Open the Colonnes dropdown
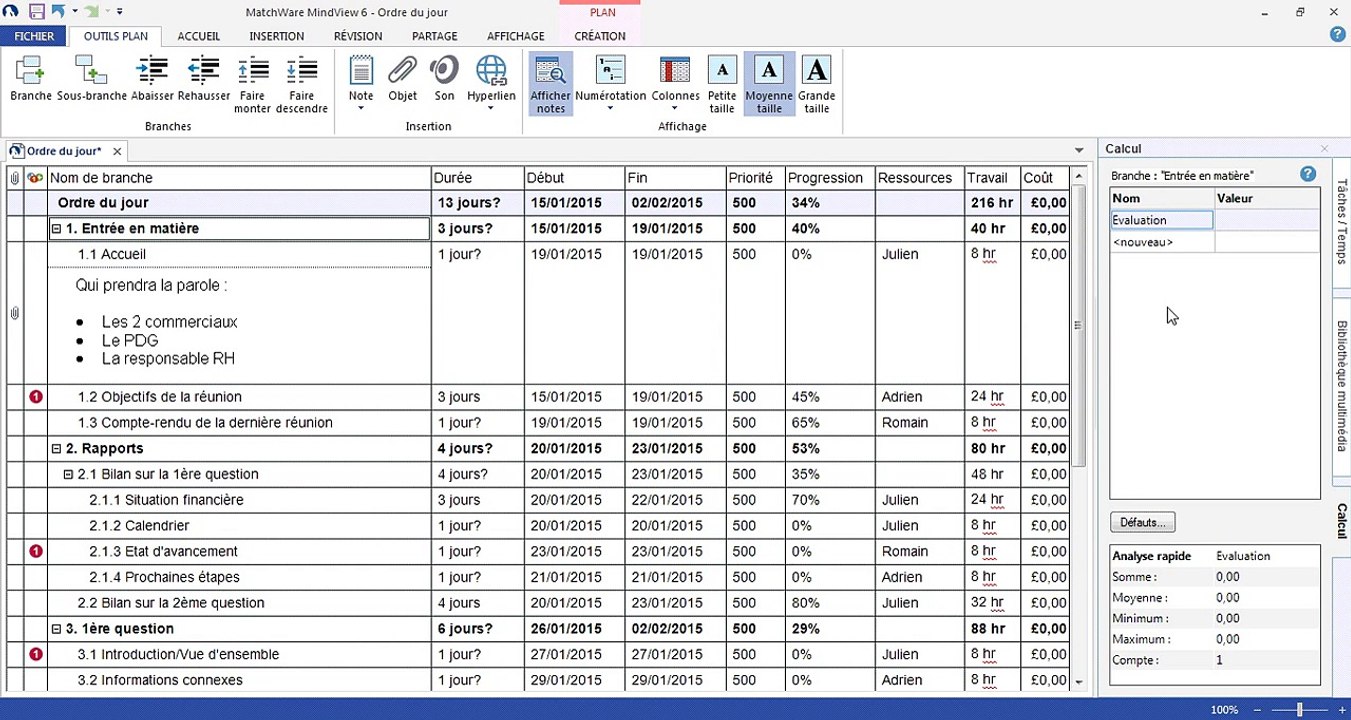Viewport: 1351px width, 720px height. 675,83
